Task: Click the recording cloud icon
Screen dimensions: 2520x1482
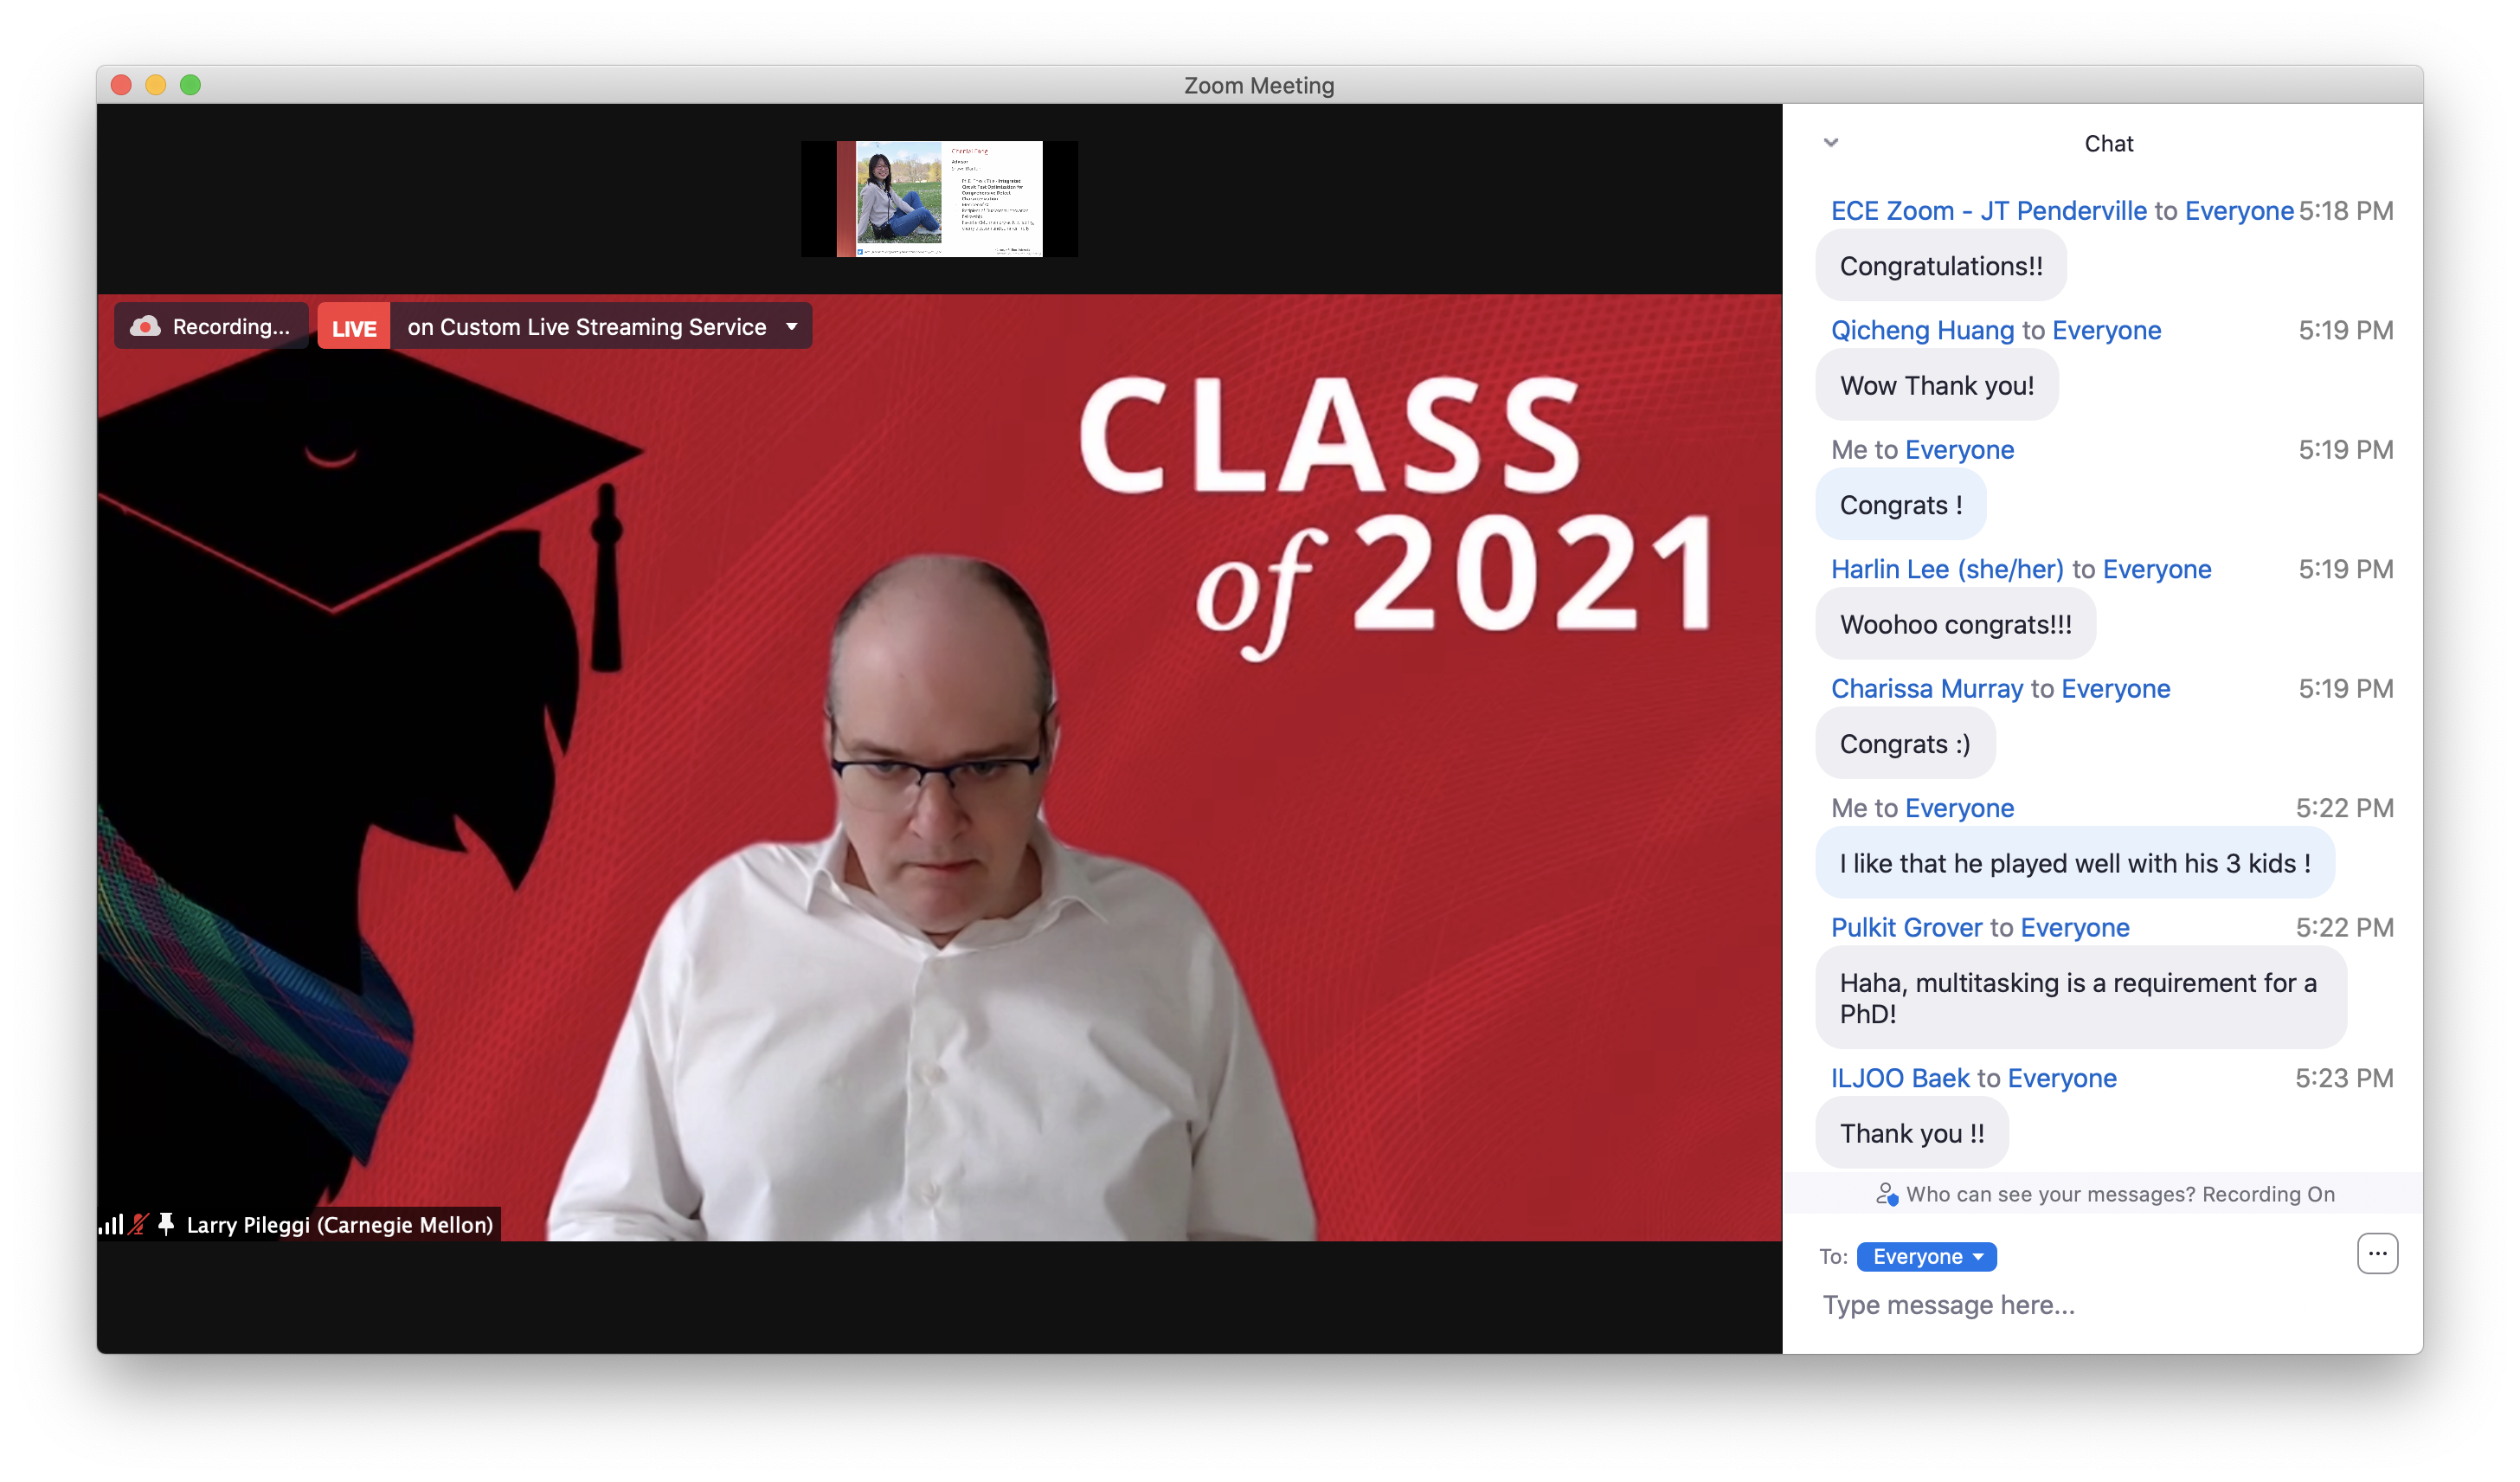Action: [146, 326]
